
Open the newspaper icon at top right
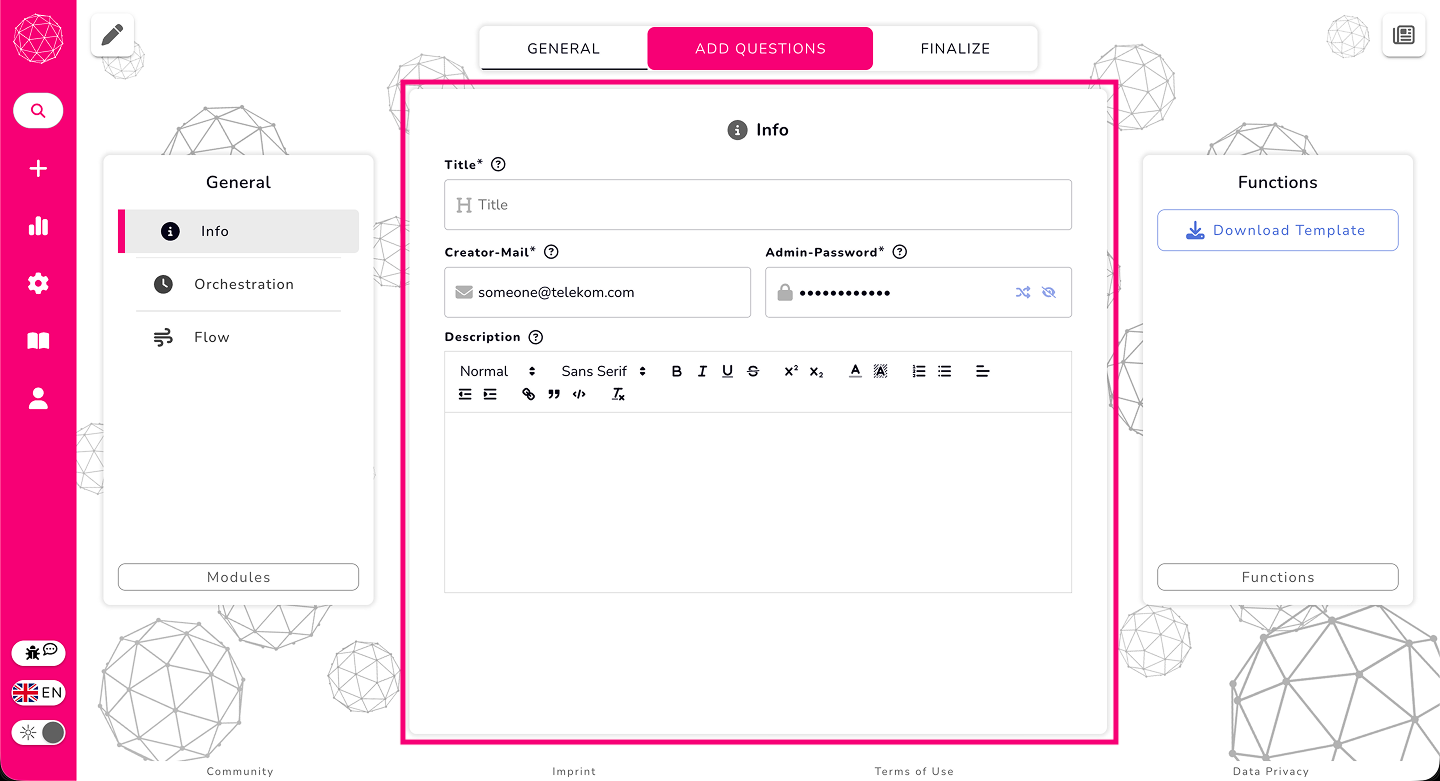(x=1403, y=35)
